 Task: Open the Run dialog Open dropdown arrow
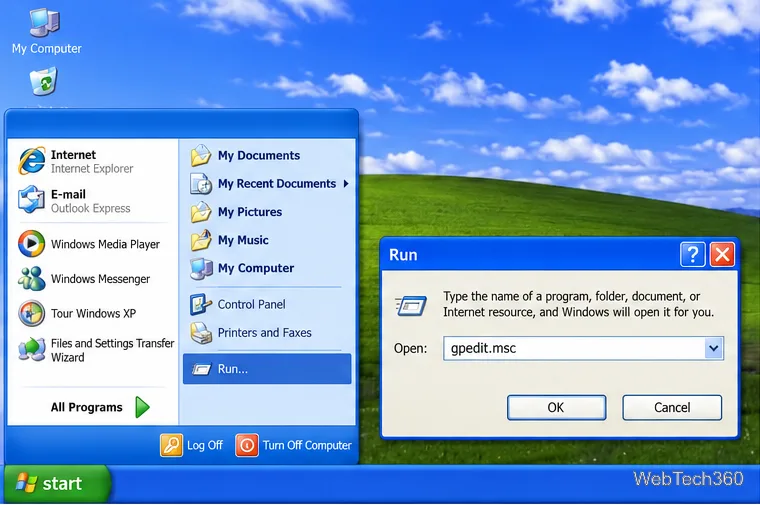coord(713,348)
